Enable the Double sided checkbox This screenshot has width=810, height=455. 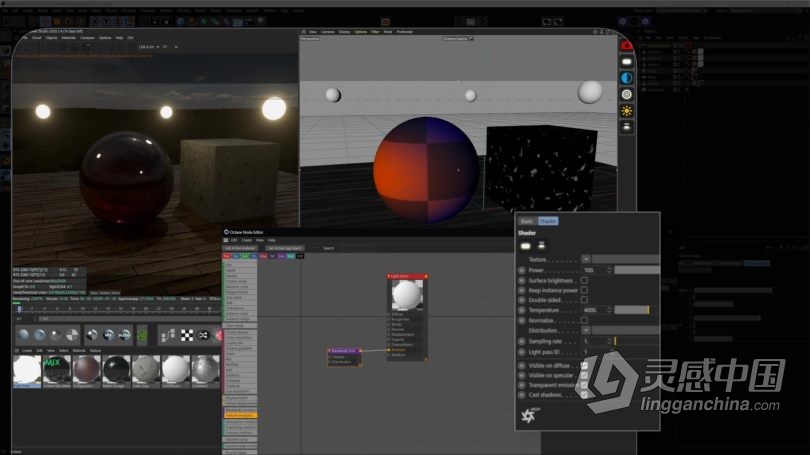(x=584, y=300)
